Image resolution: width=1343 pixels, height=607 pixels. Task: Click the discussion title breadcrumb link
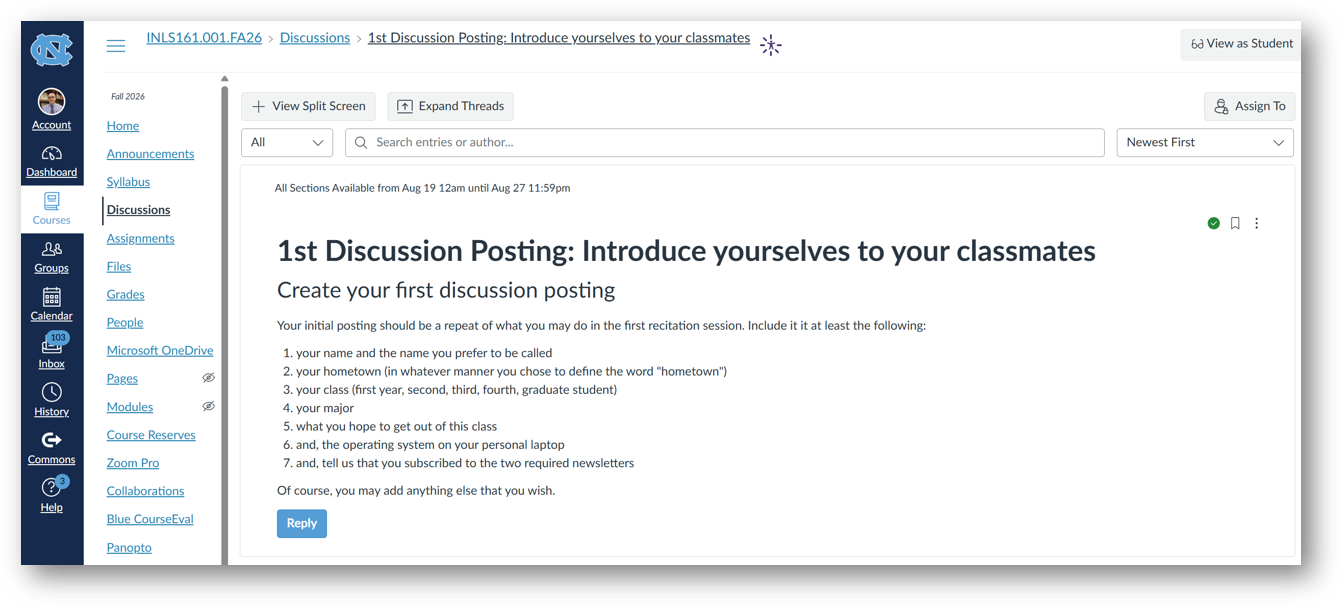(559, 38)
